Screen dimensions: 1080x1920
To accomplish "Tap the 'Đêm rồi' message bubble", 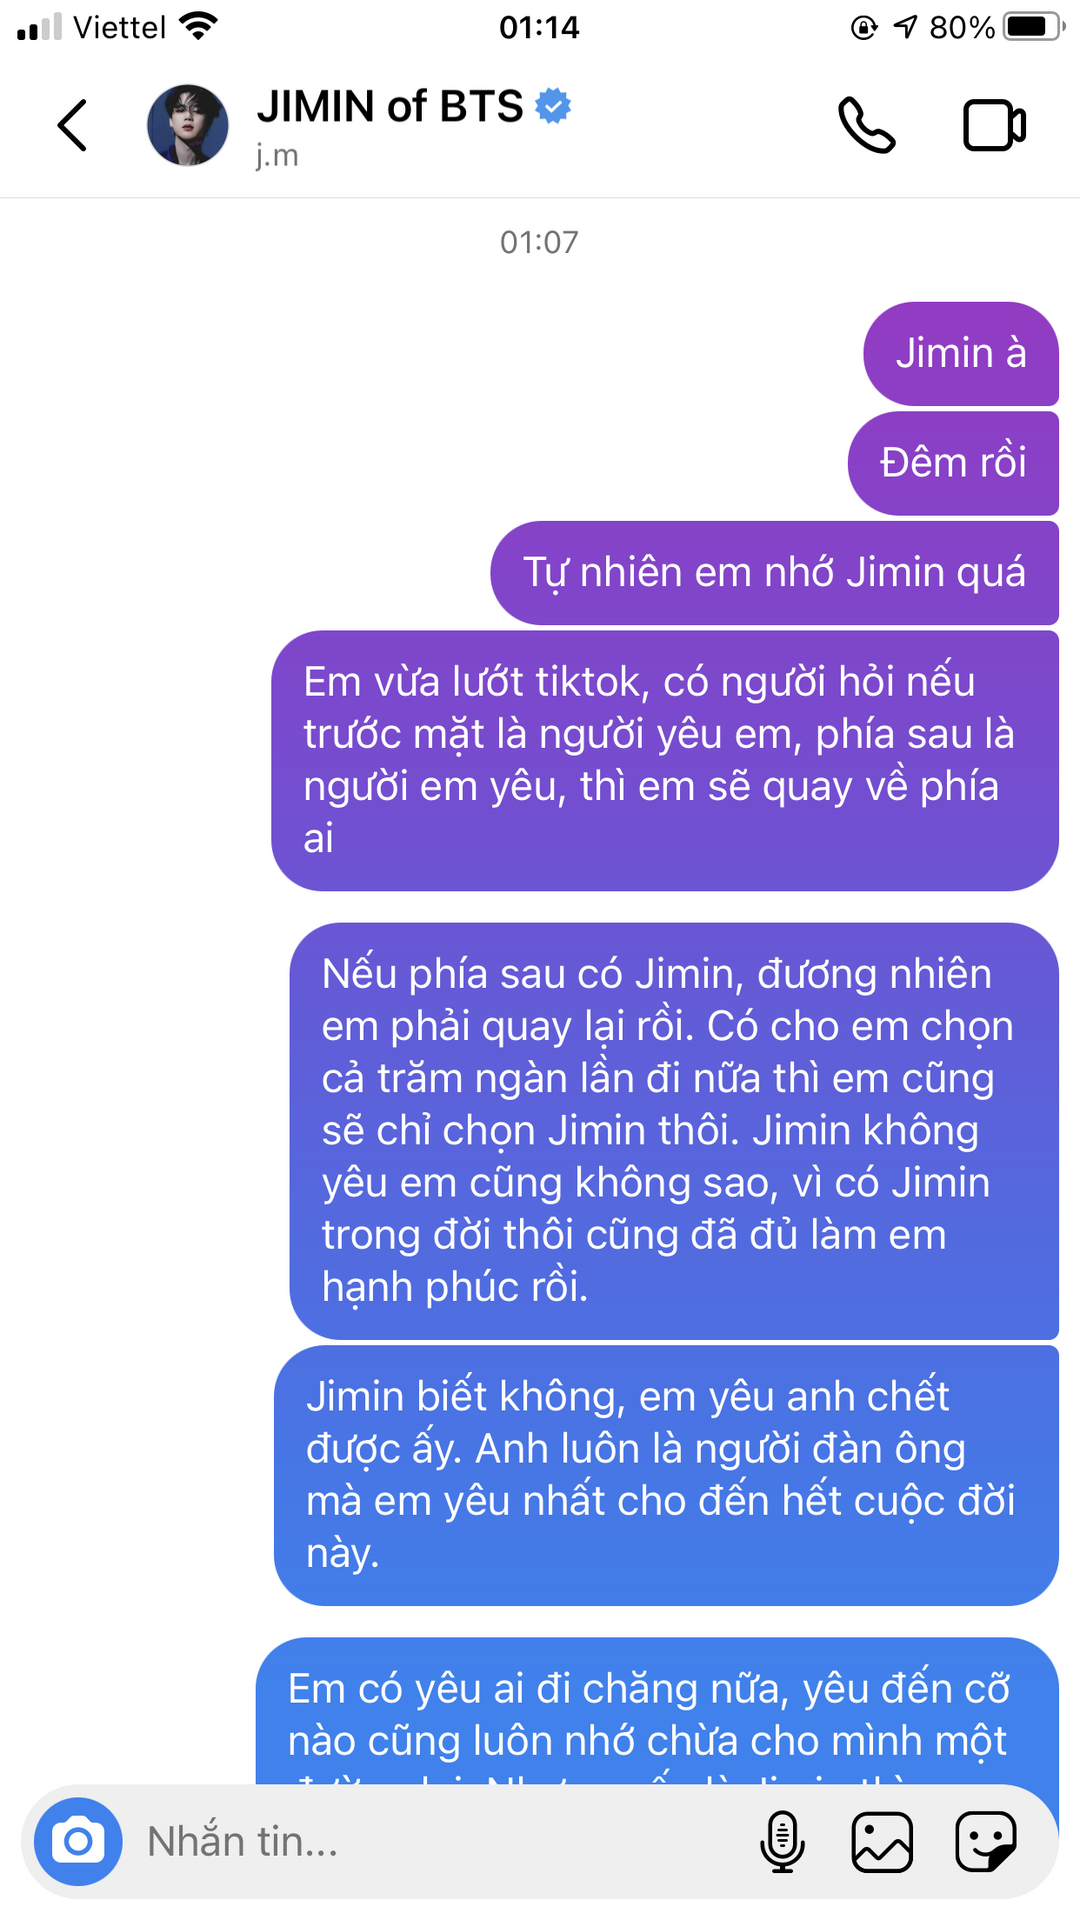I will [953, 463].
